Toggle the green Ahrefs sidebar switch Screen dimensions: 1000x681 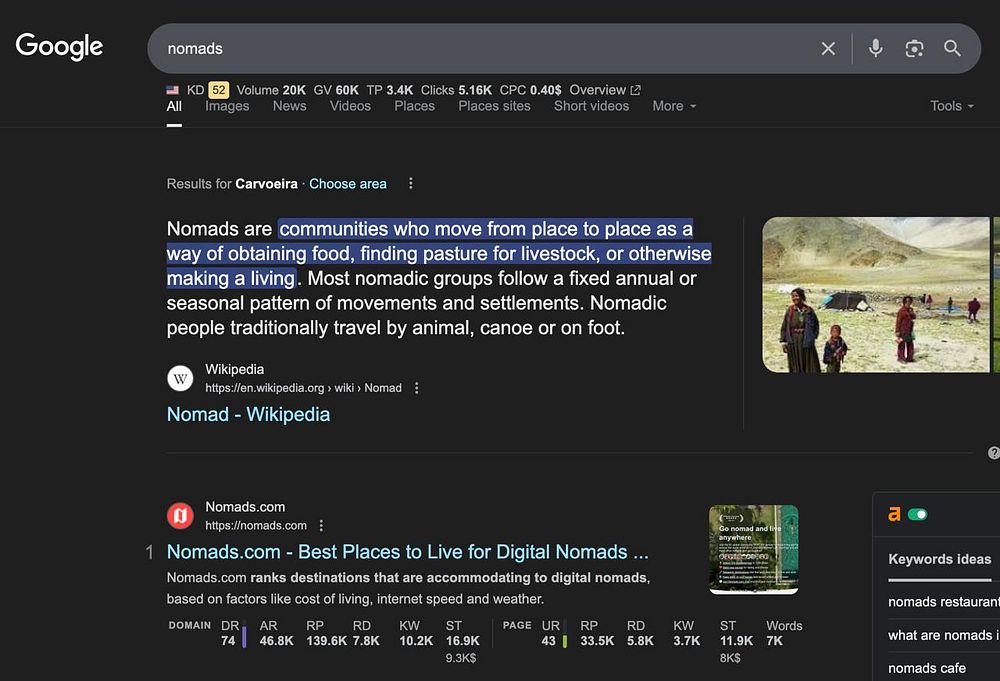click(x=917, y=514)
